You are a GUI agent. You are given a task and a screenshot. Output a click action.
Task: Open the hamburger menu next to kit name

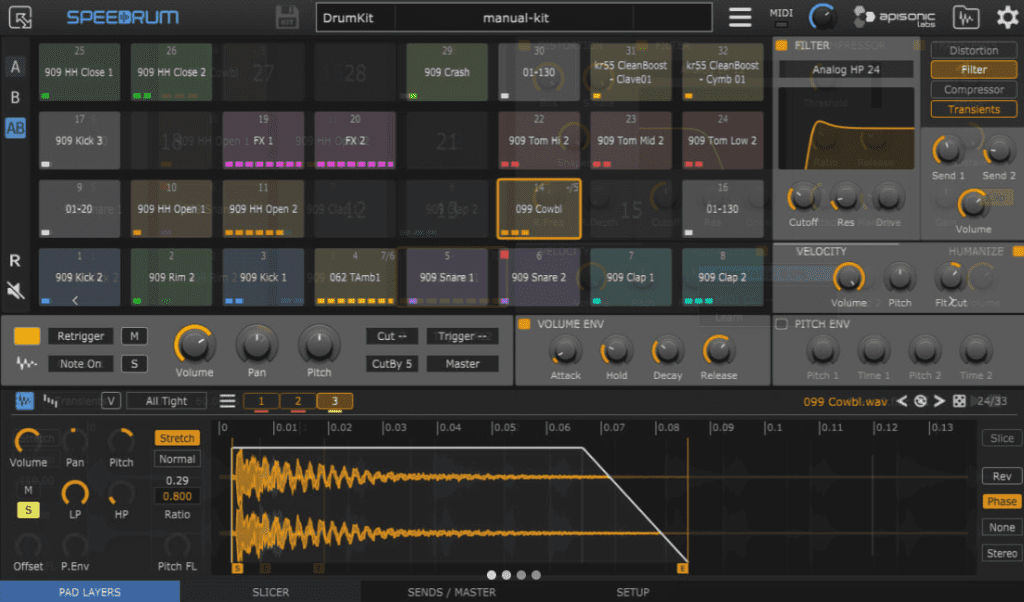(739, 17)
